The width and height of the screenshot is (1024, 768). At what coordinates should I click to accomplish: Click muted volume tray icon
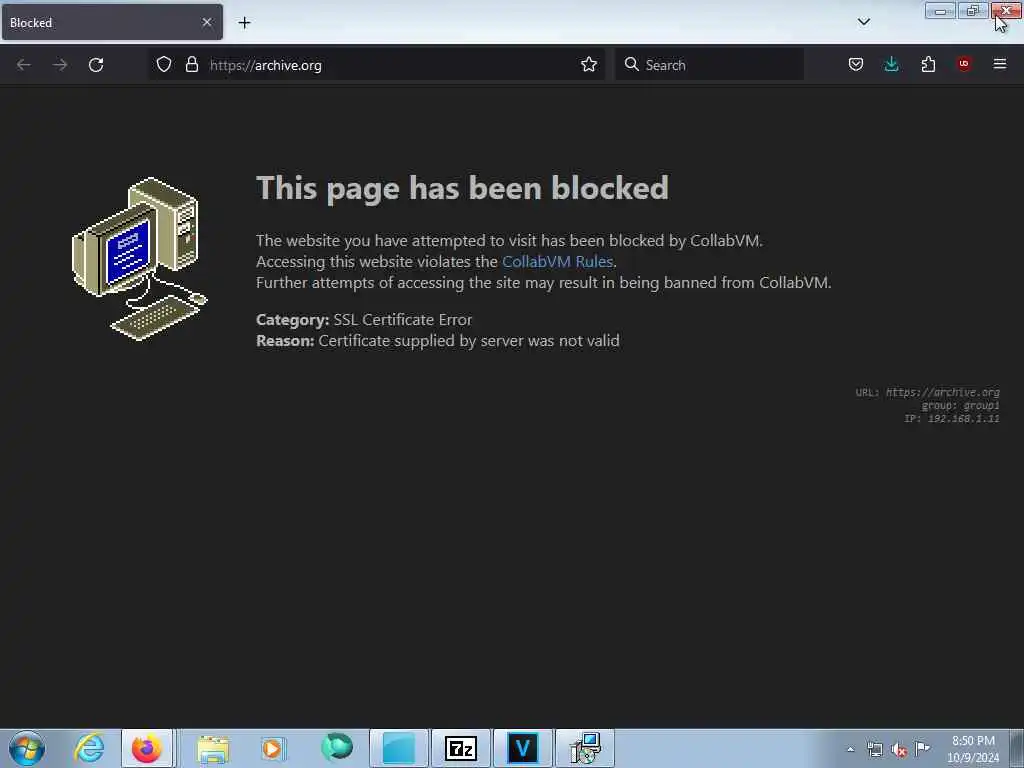[899, 750]
